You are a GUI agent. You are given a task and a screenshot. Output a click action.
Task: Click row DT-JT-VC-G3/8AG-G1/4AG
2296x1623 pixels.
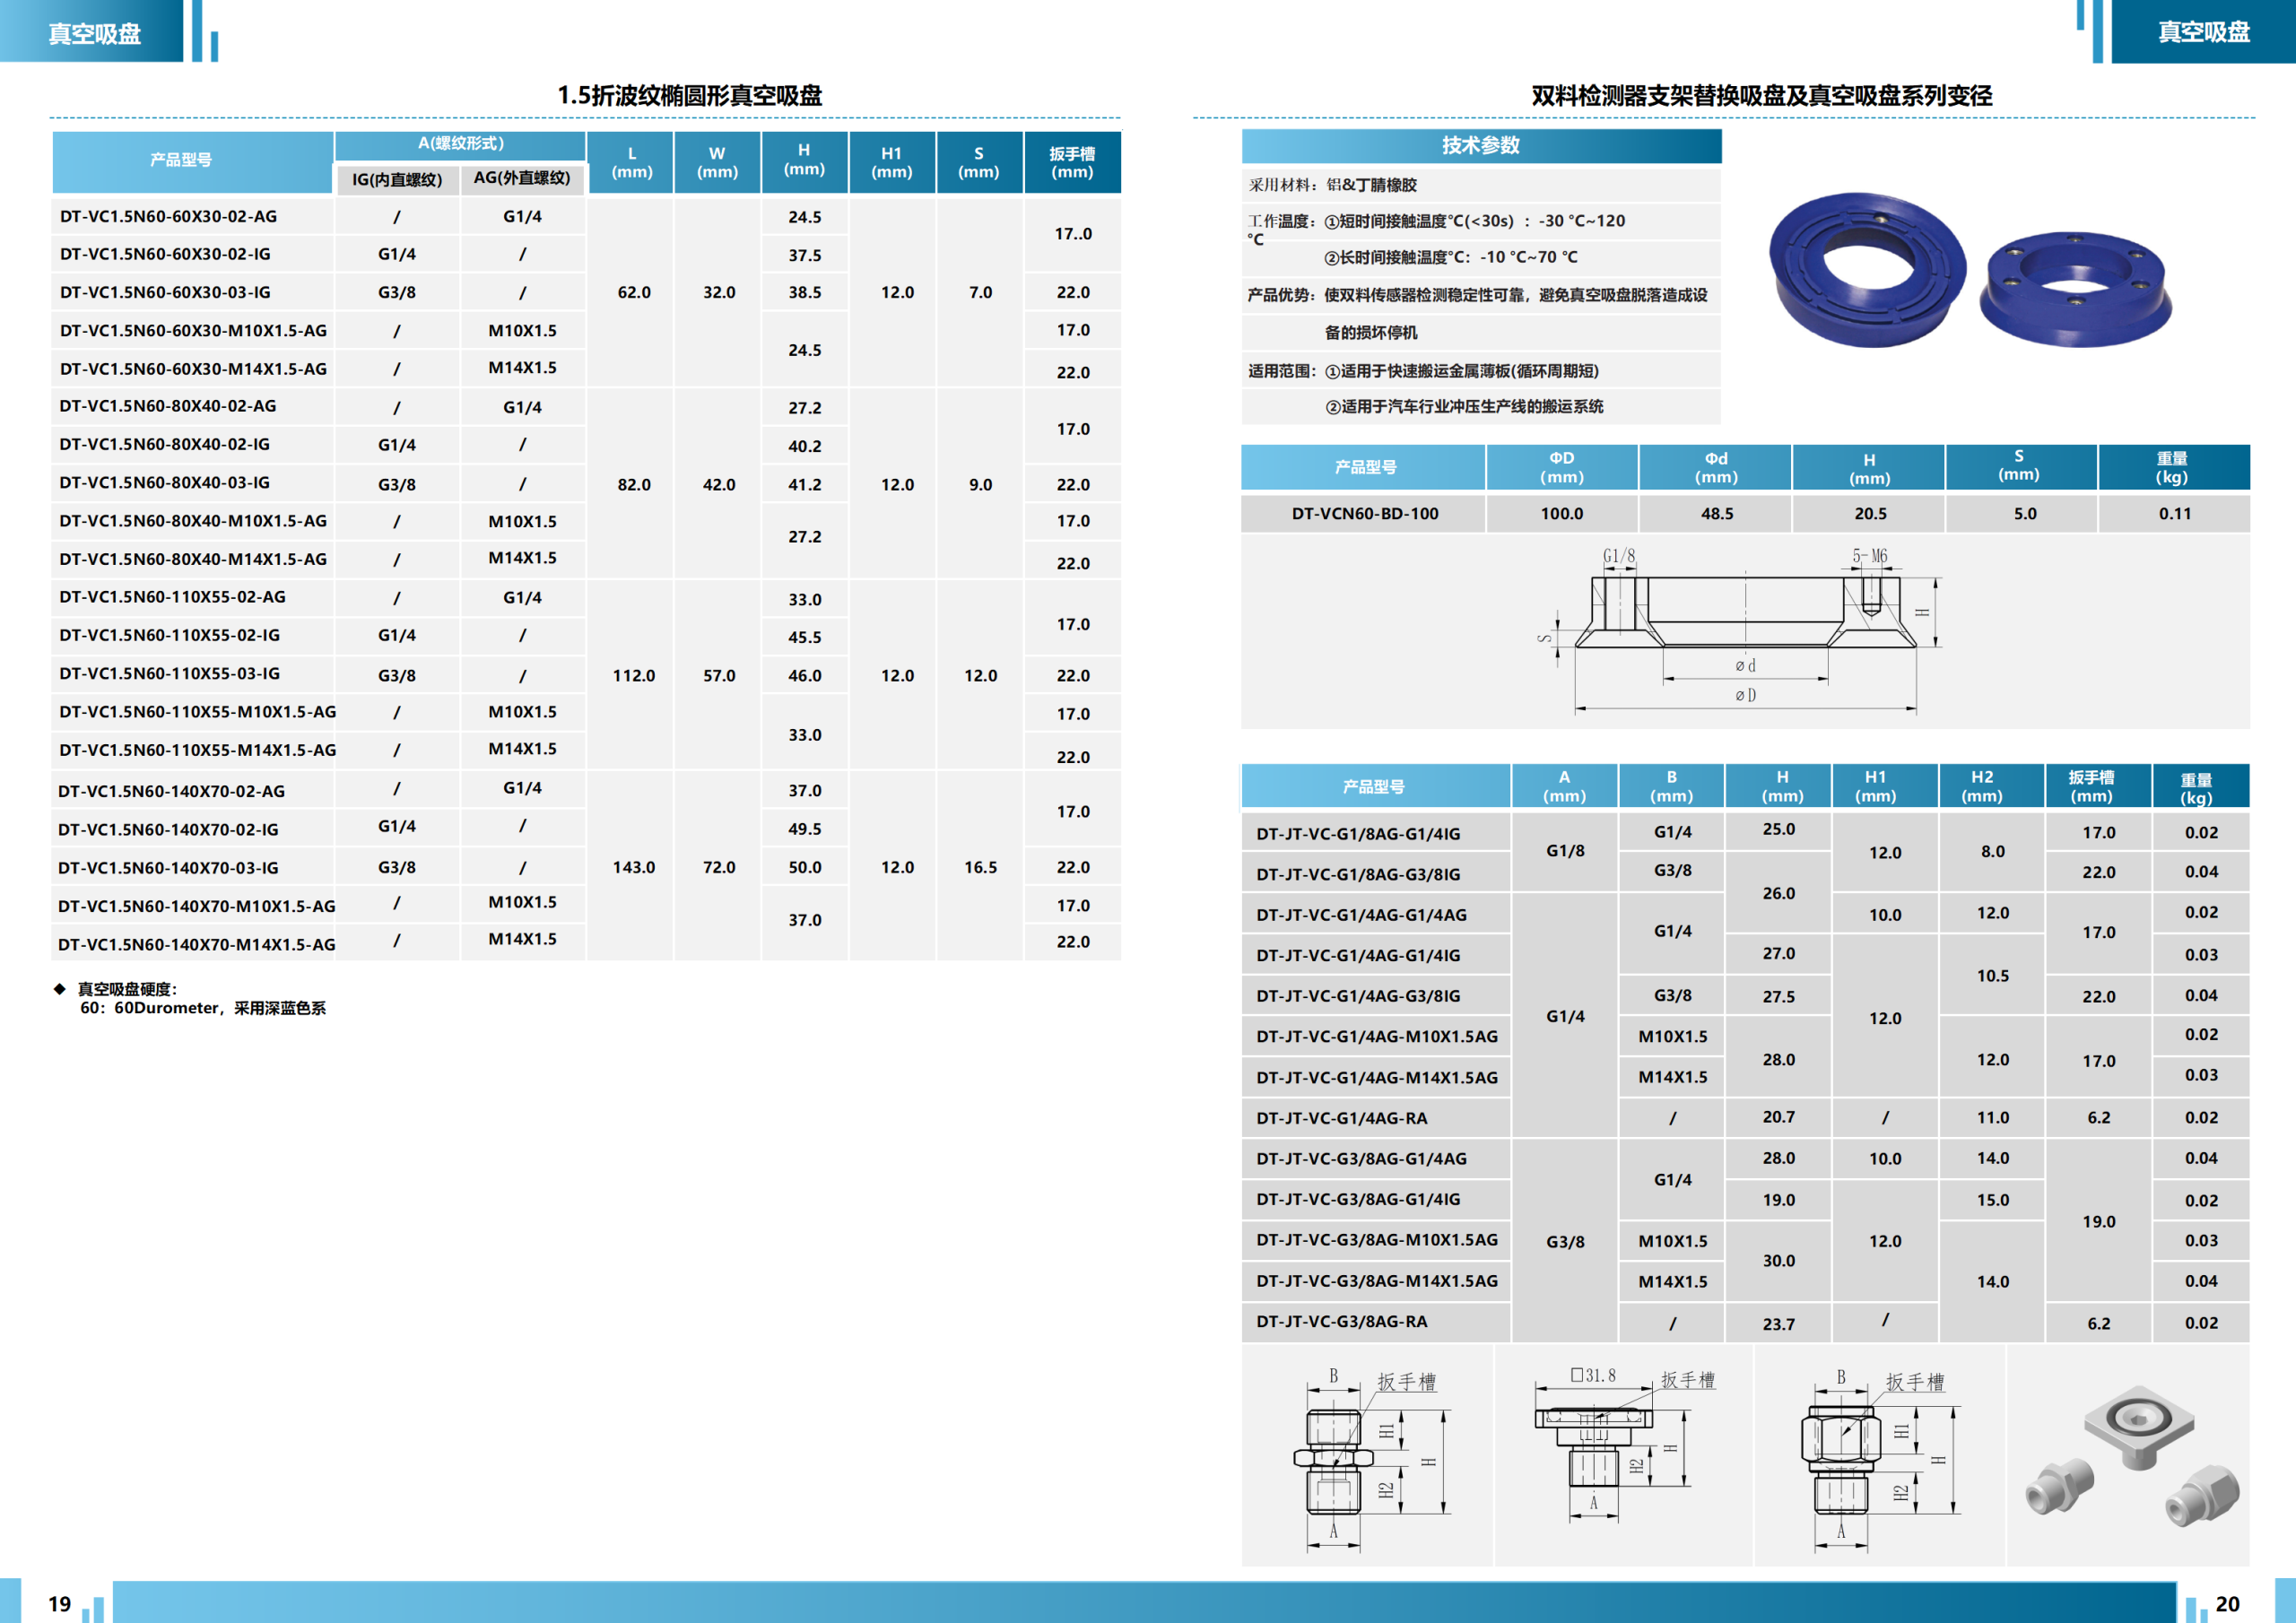[x=1745, y=1158]
